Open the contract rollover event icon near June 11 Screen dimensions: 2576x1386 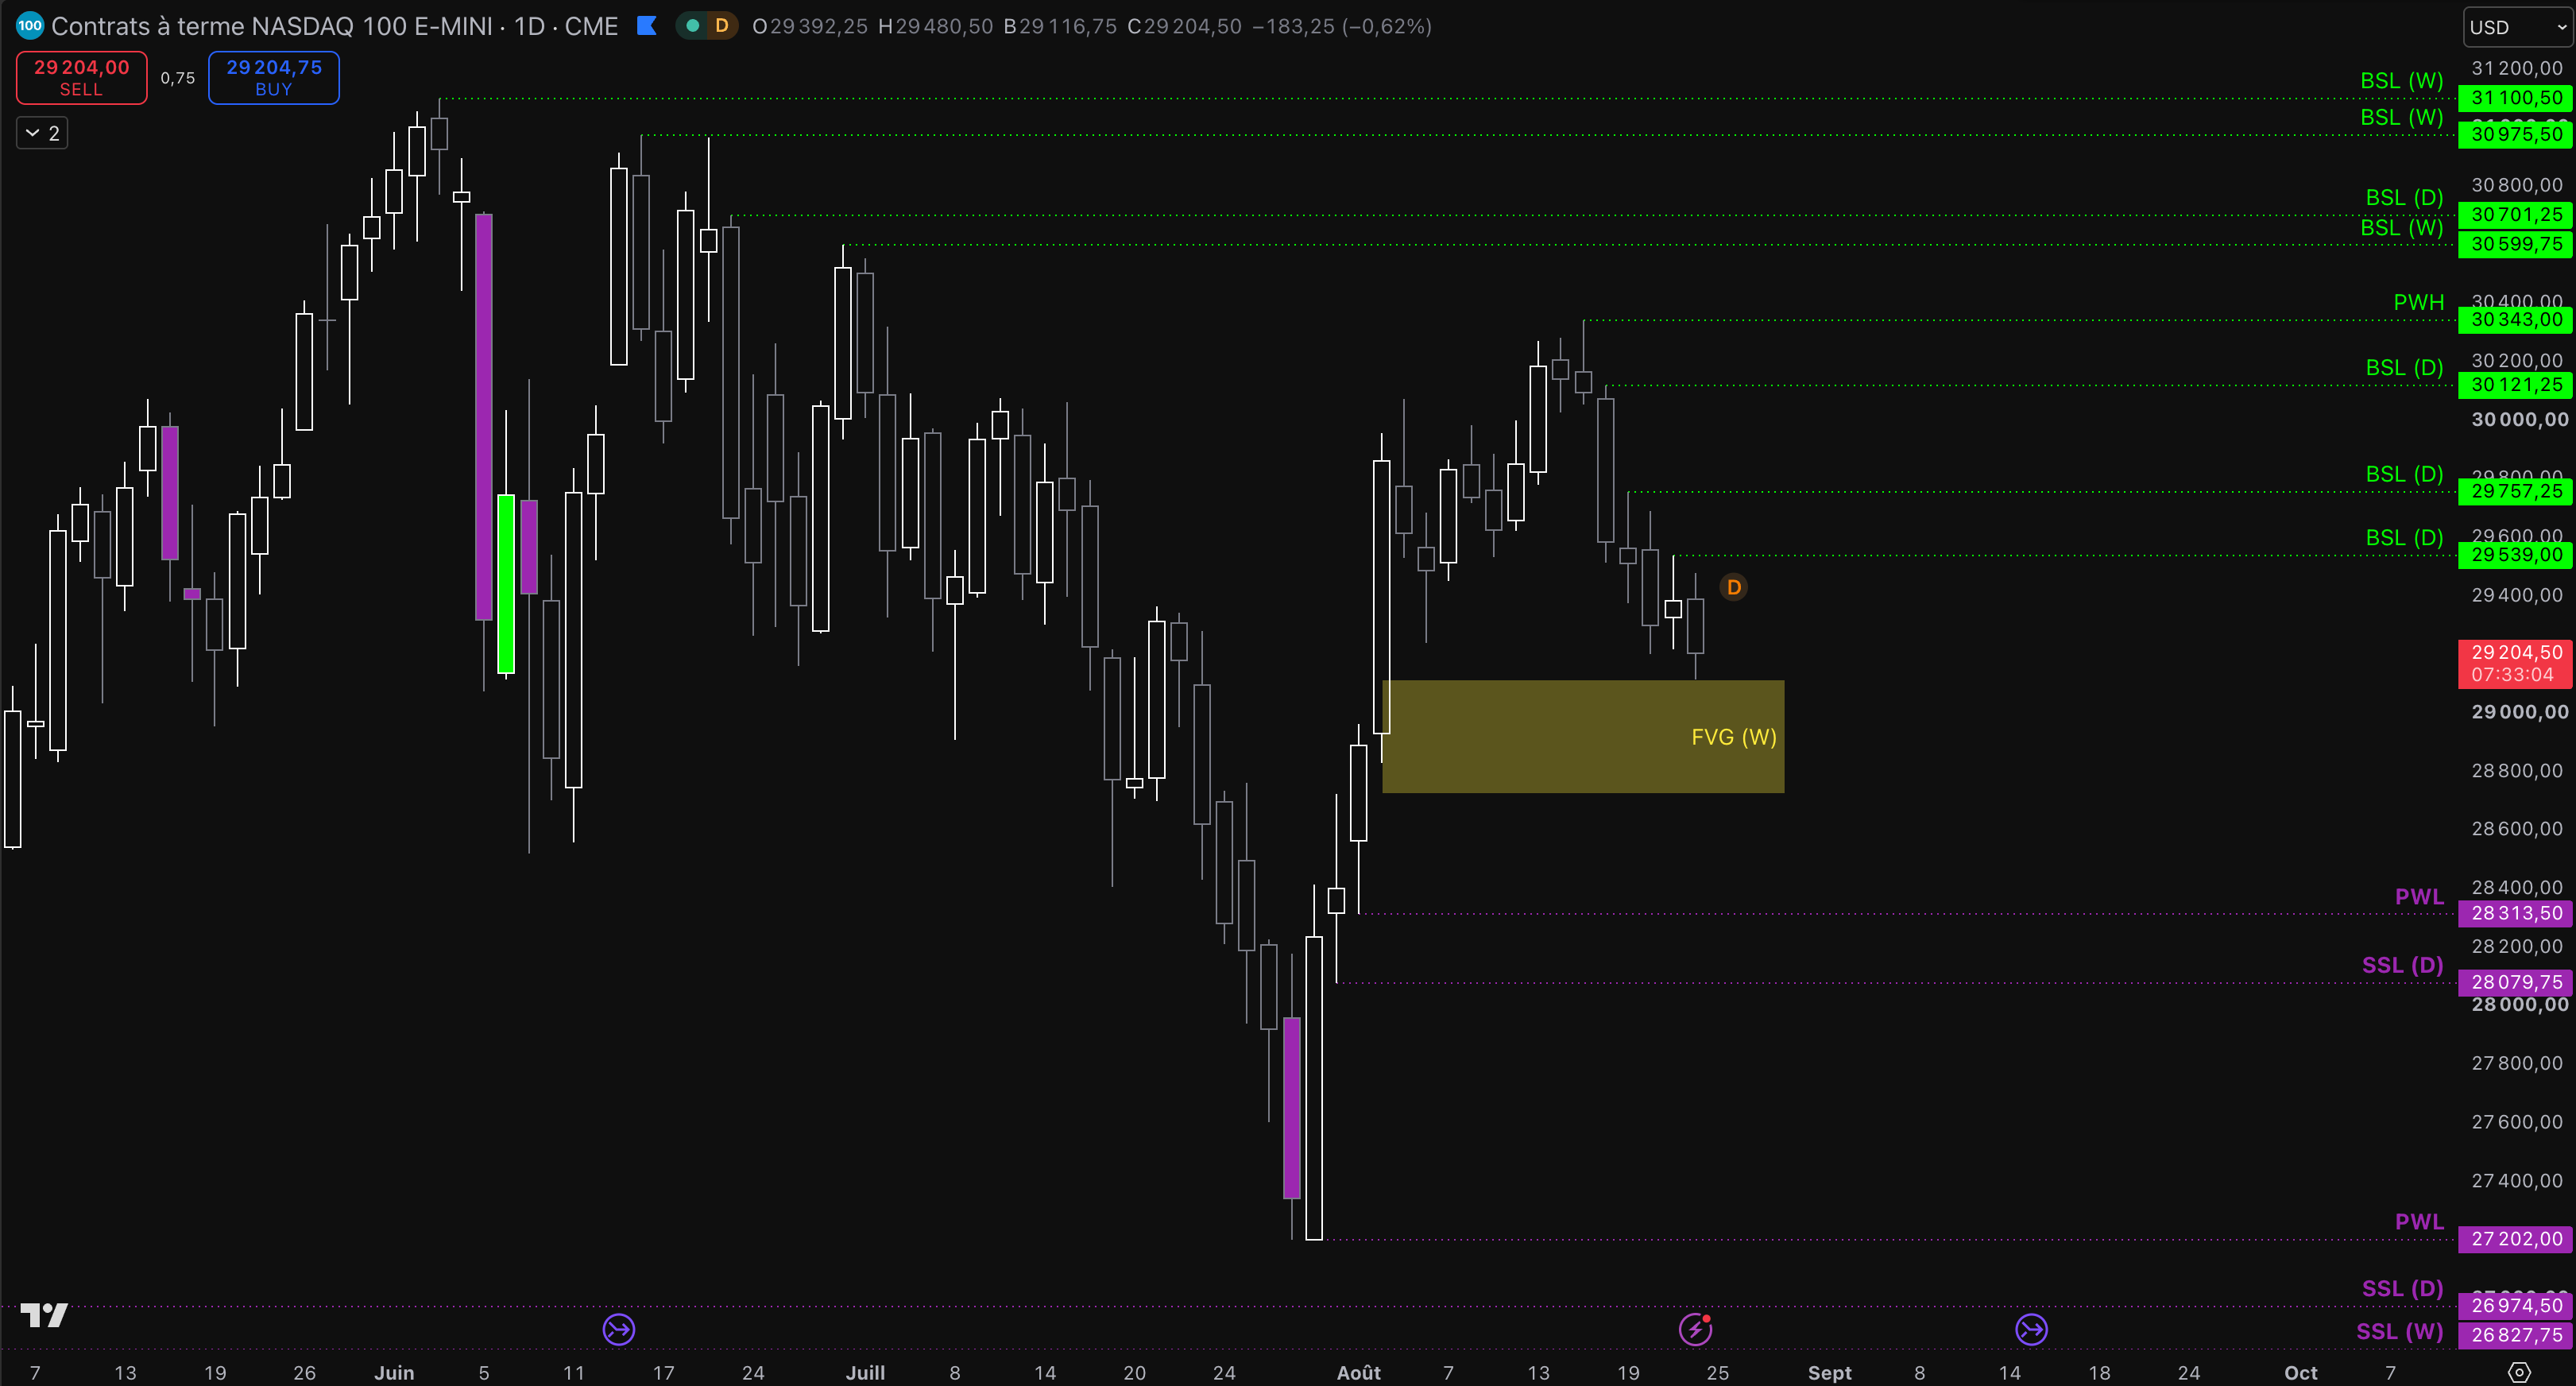619,1329
